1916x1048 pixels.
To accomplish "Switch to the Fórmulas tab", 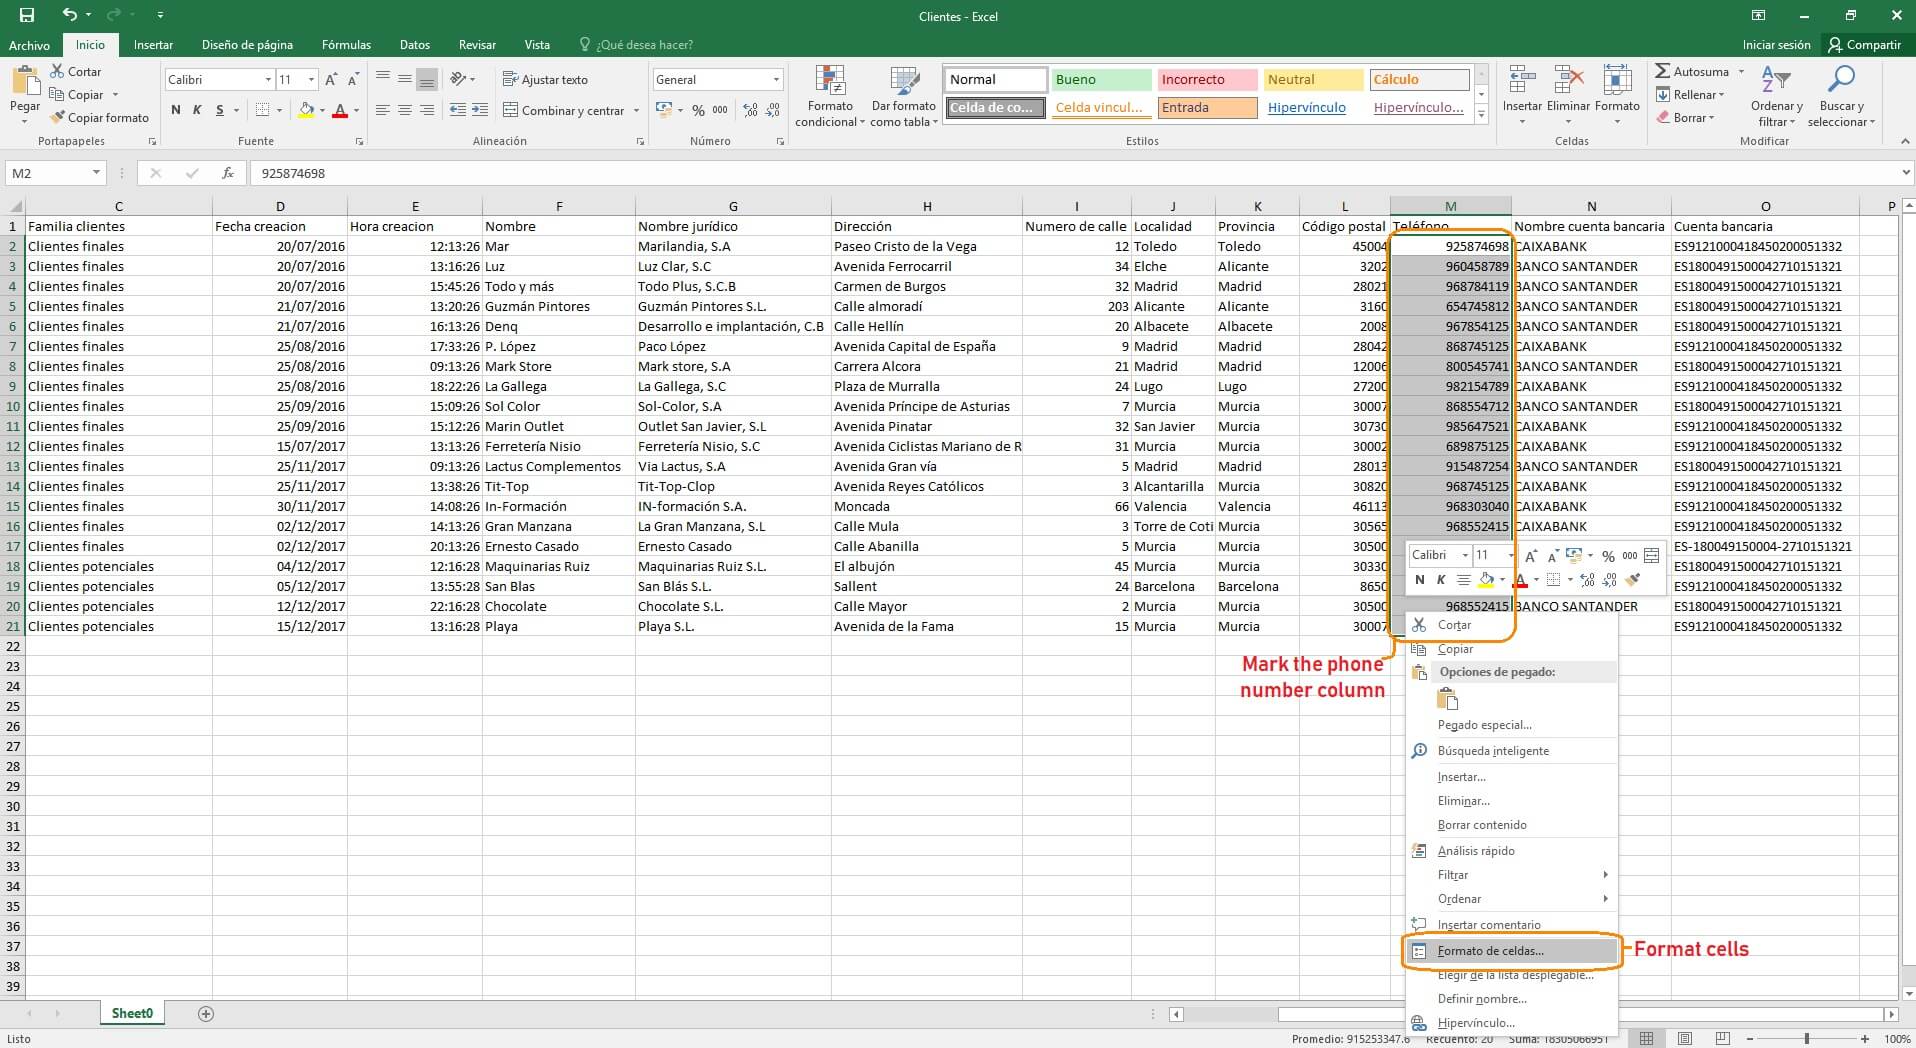I will click(346, 45).
